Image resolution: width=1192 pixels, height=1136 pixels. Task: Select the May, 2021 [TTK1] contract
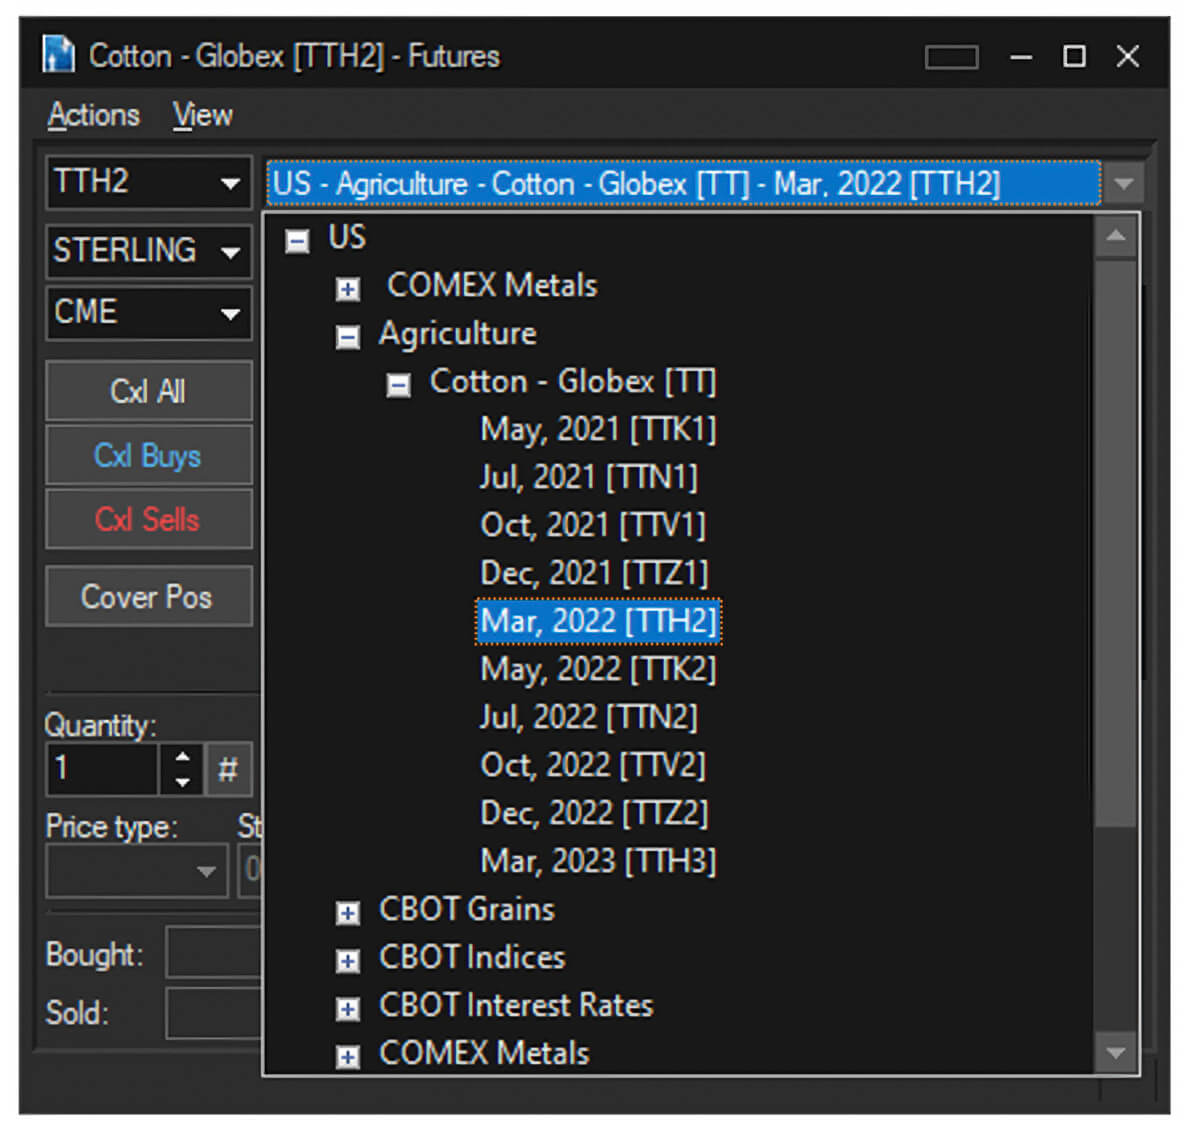point(598,430)
